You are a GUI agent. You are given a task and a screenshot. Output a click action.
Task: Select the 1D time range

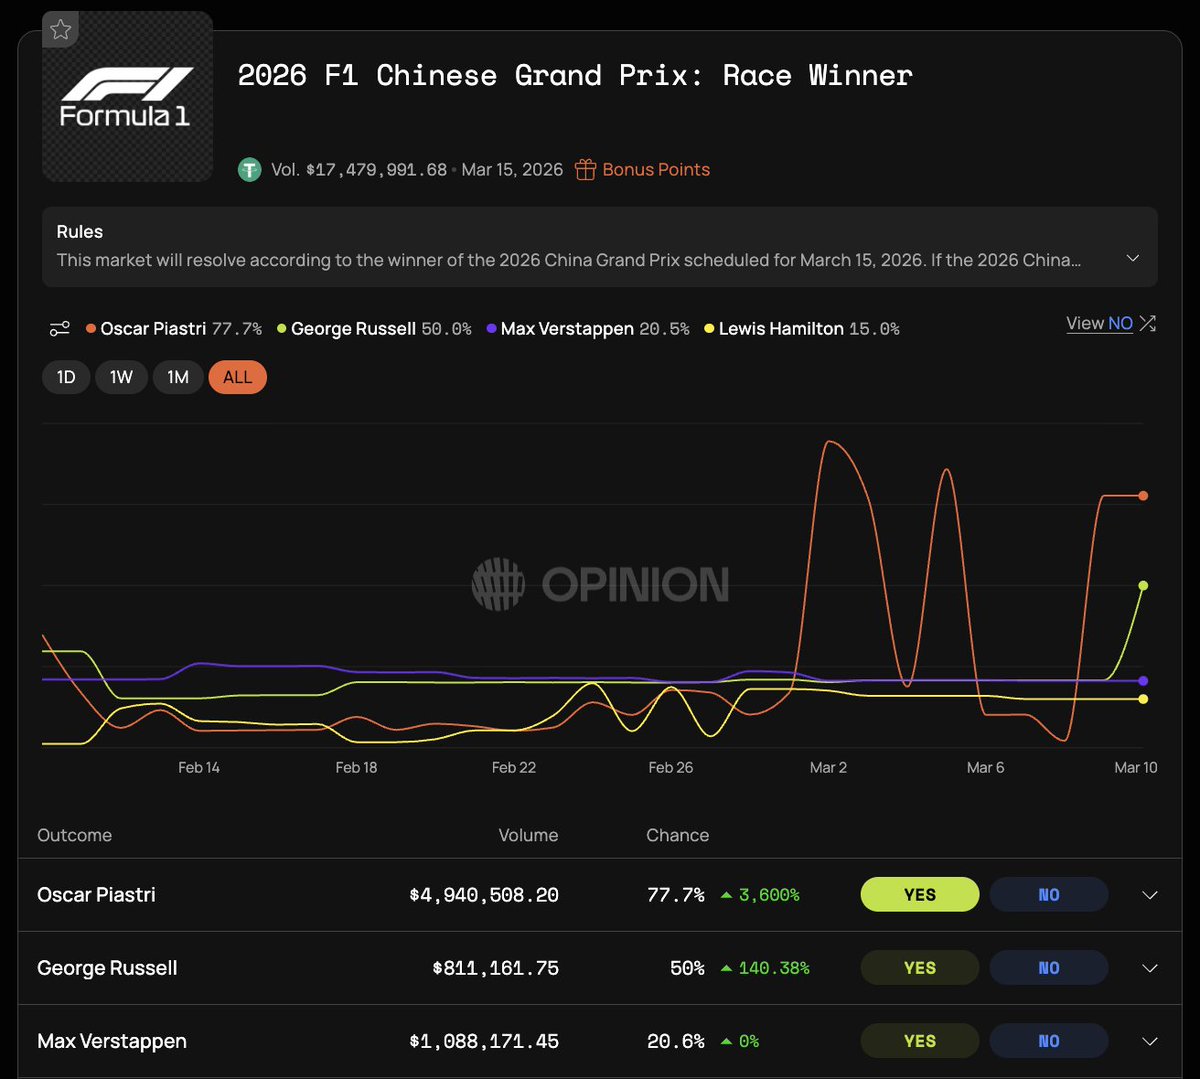[66, 377]
